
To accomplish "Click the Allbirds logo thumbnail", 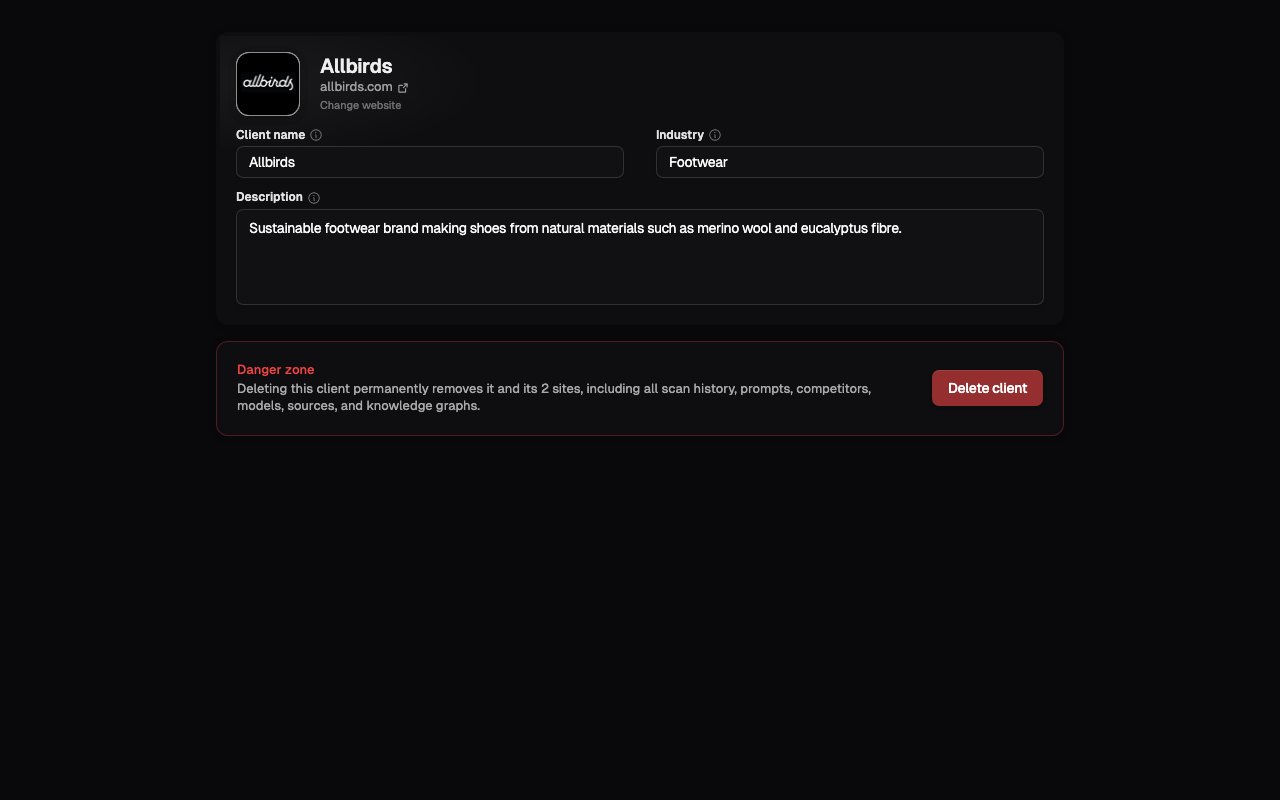I will tap(268, 84).
